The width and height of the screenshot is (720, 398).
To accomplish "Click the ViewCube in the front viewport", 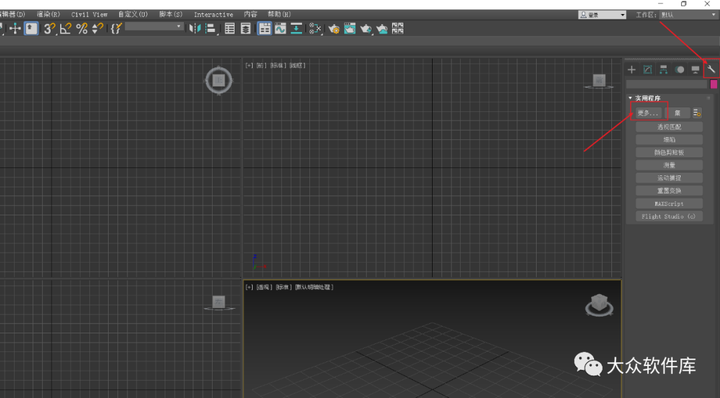I will (x=599, y=81).
